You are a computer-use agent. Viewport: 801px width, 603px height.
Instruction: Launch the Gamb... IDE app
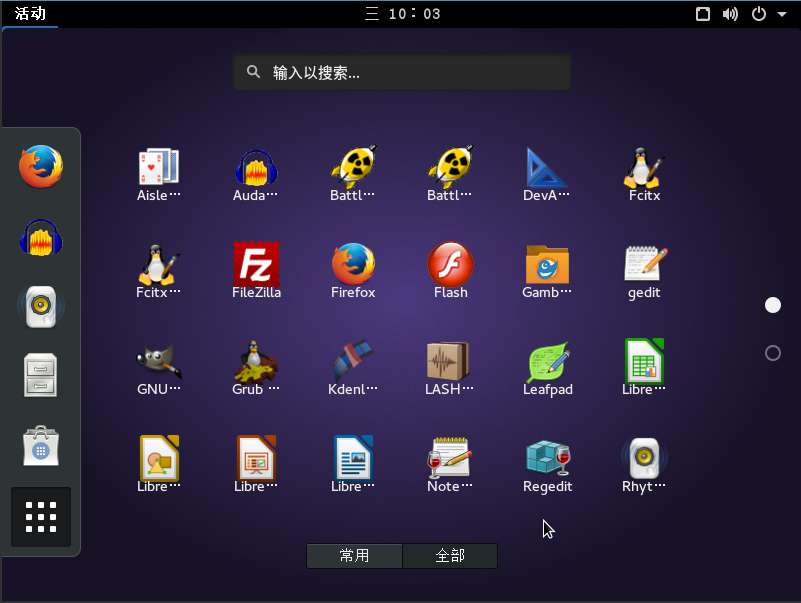coord(547,271)
